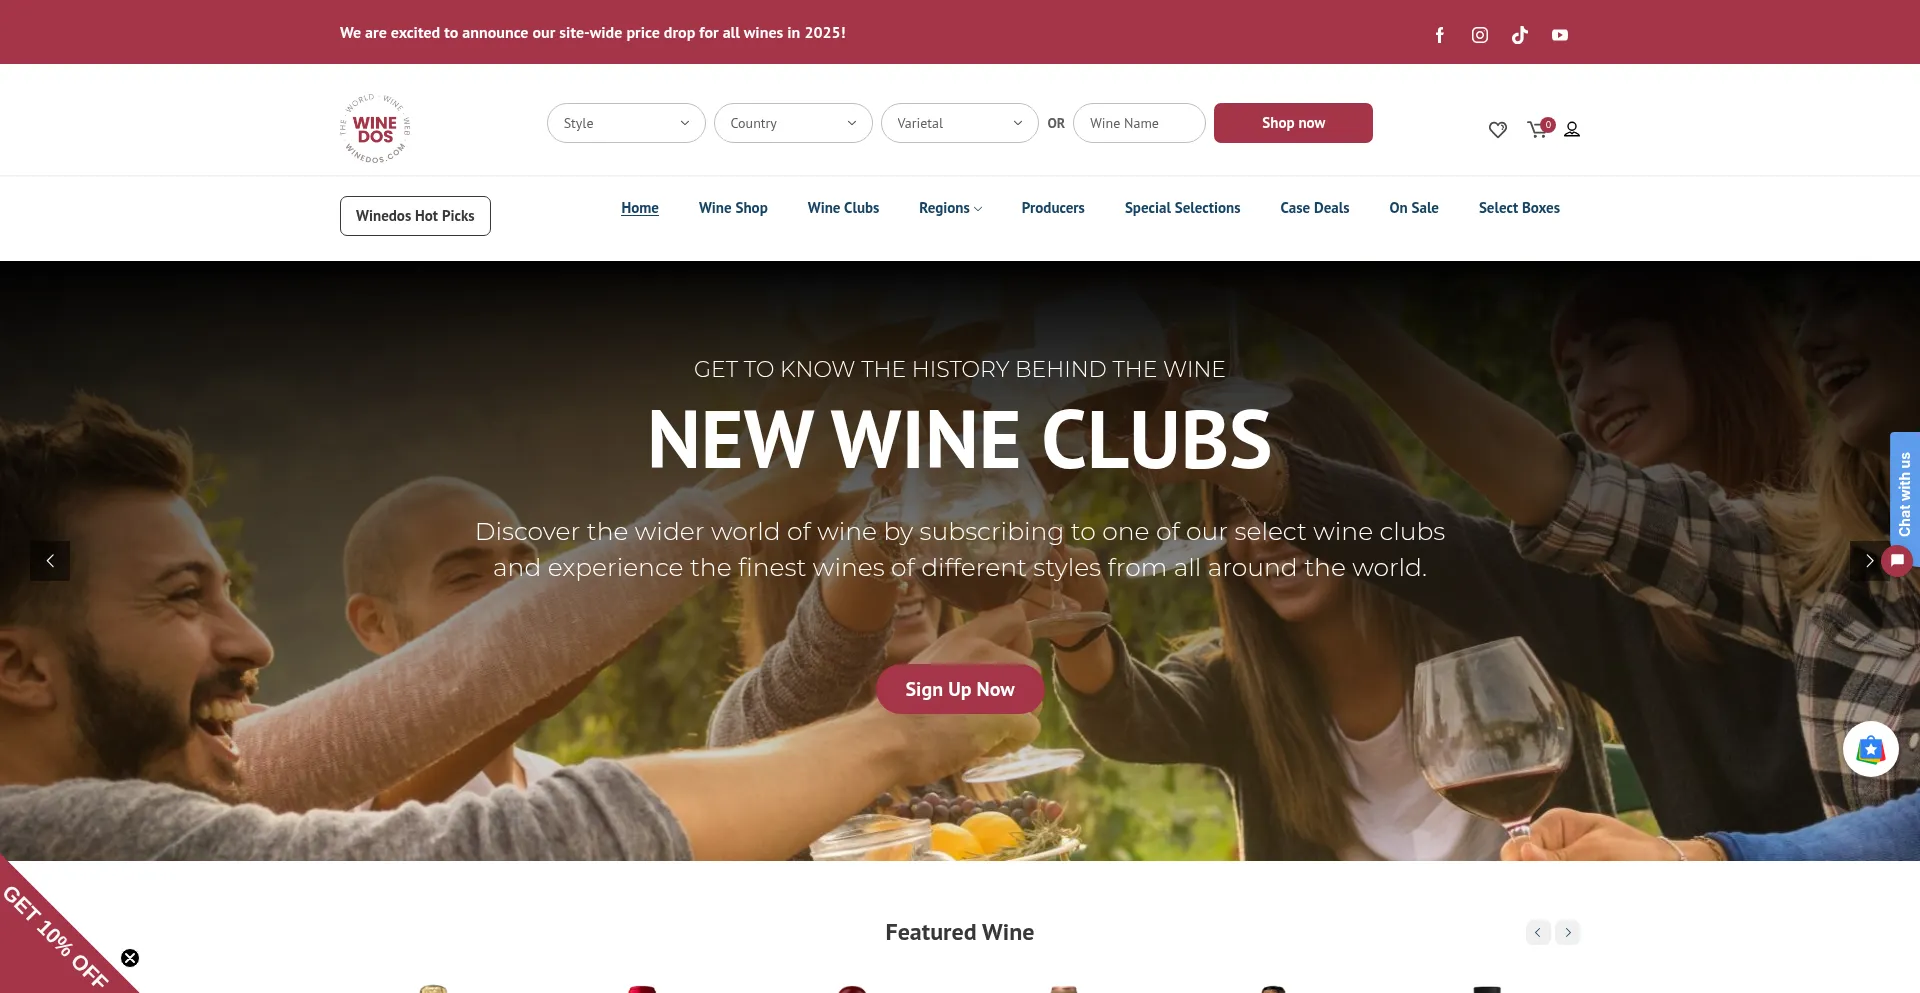Click the Sign Up Now button
The image size is (1920, 993).
[960, 689]
